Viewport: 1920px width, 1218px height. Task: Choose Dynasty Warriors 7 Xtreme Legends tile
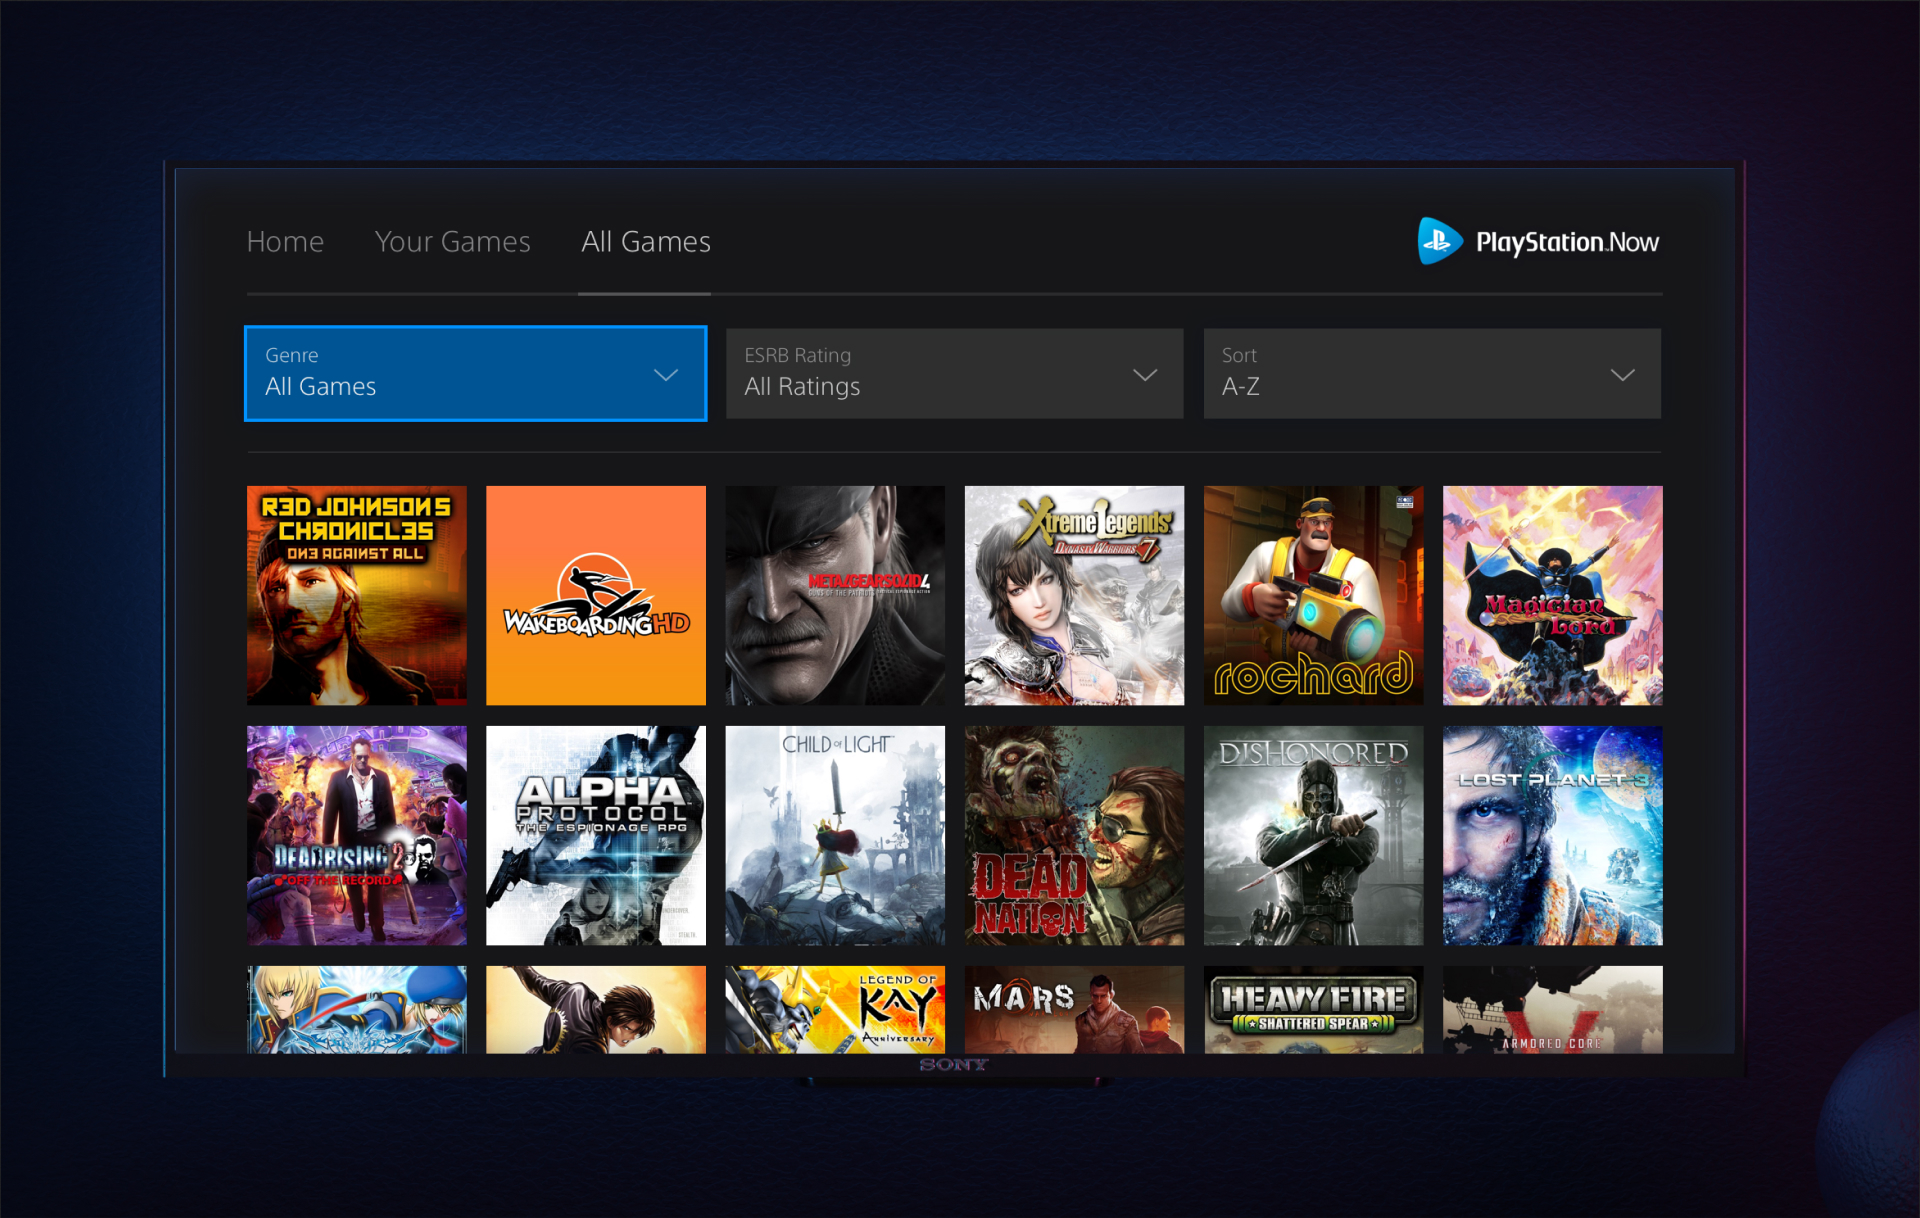coord(1074,596)
